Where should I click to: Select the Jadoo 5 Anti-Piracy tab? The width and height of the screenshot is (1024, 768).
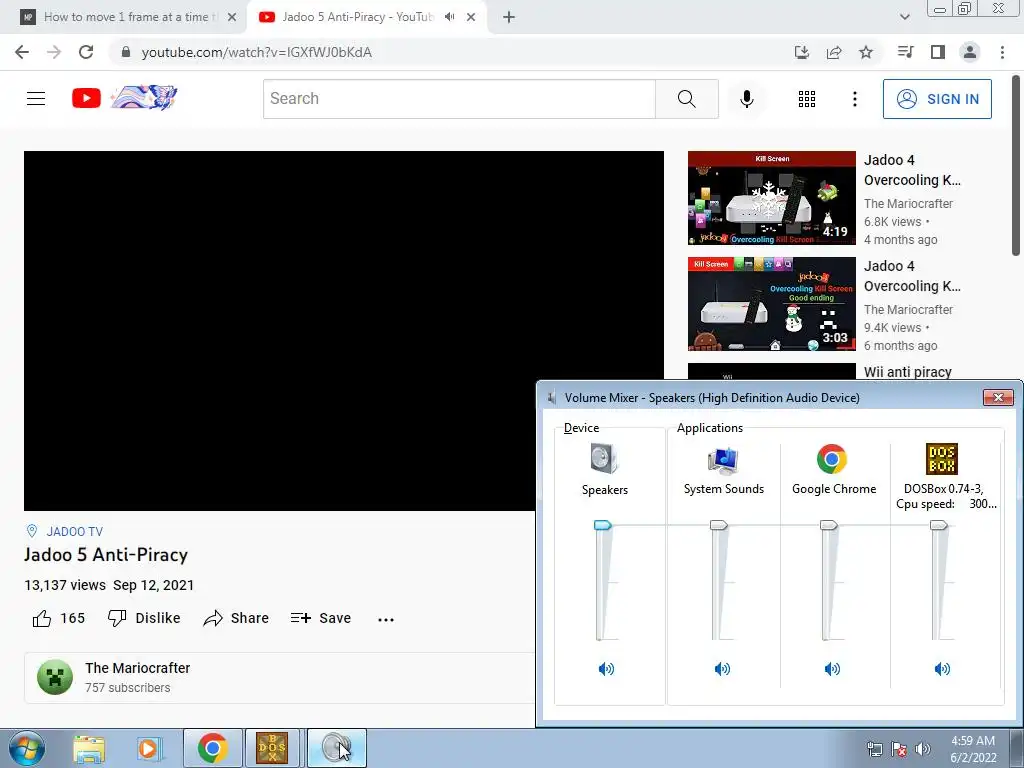(356, 17)
